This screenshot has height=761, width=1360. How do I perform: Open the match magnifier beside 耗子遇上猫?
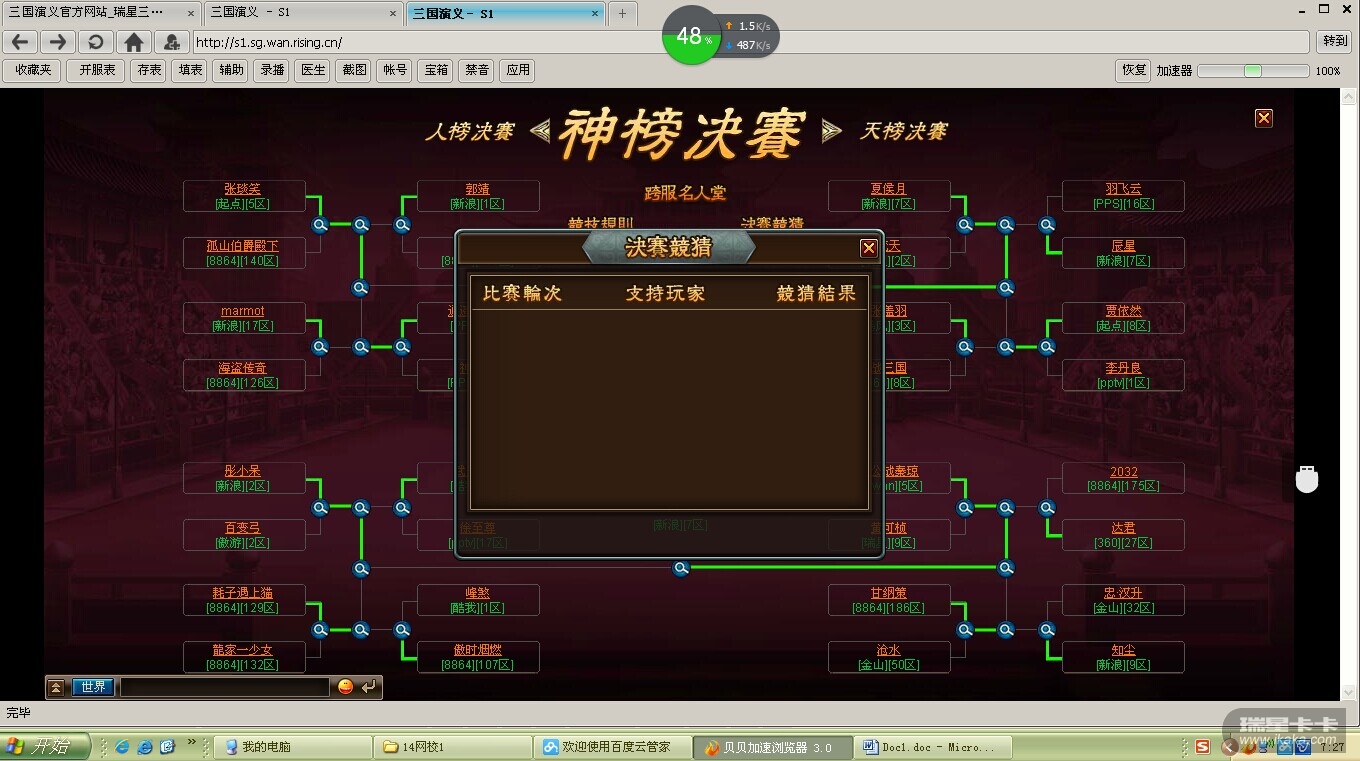tap(320, 630)
